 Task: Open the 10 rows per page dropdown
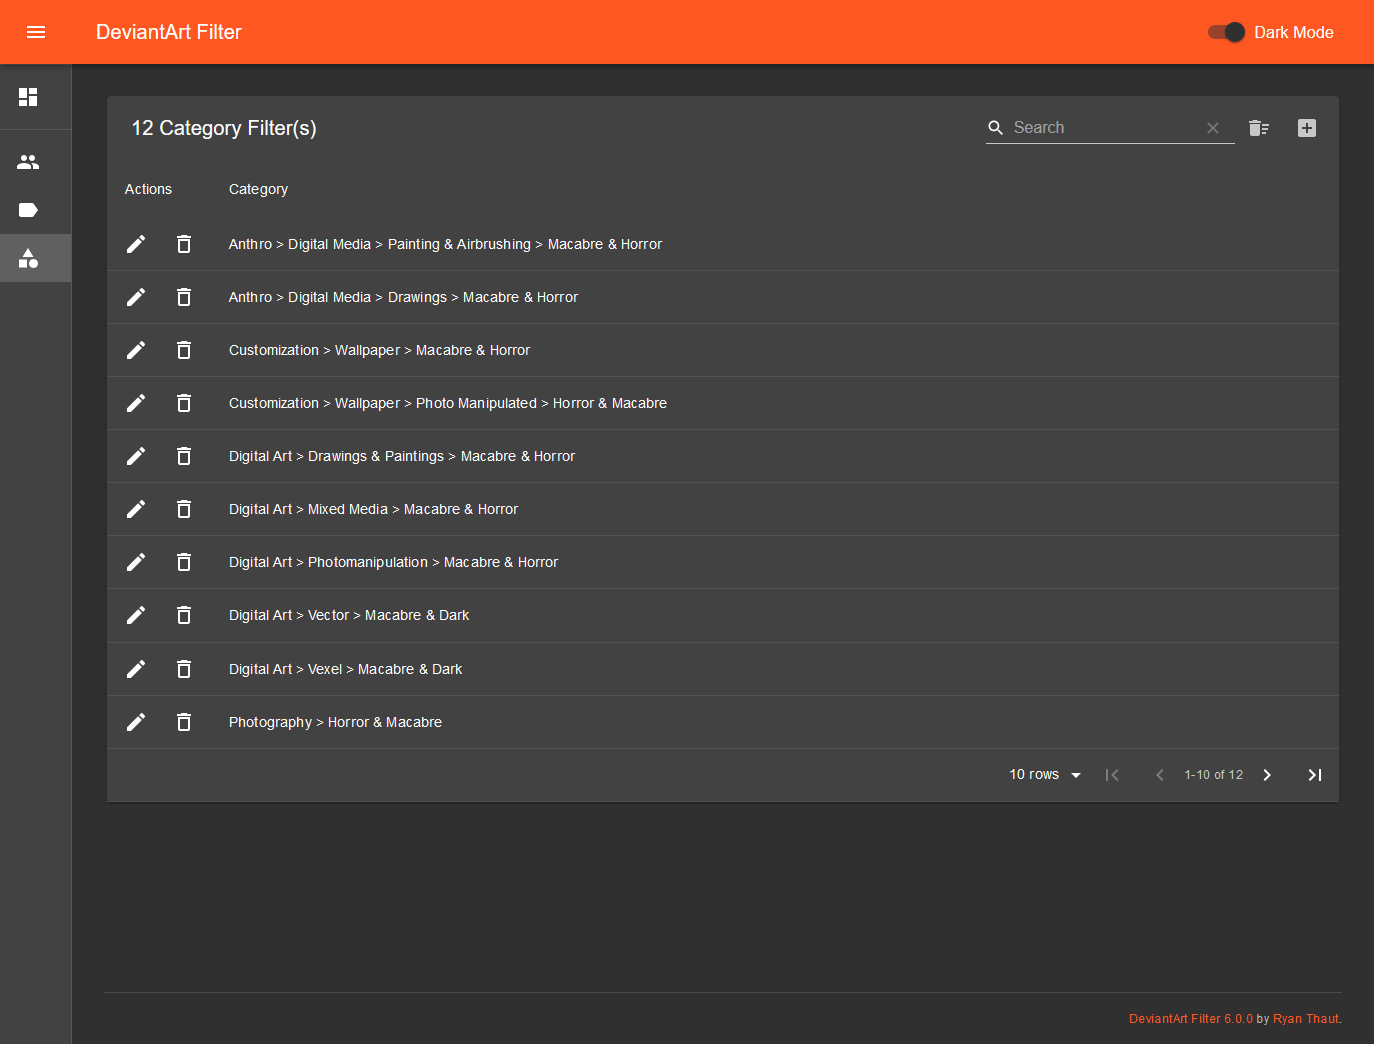(x=1045, y=775)
